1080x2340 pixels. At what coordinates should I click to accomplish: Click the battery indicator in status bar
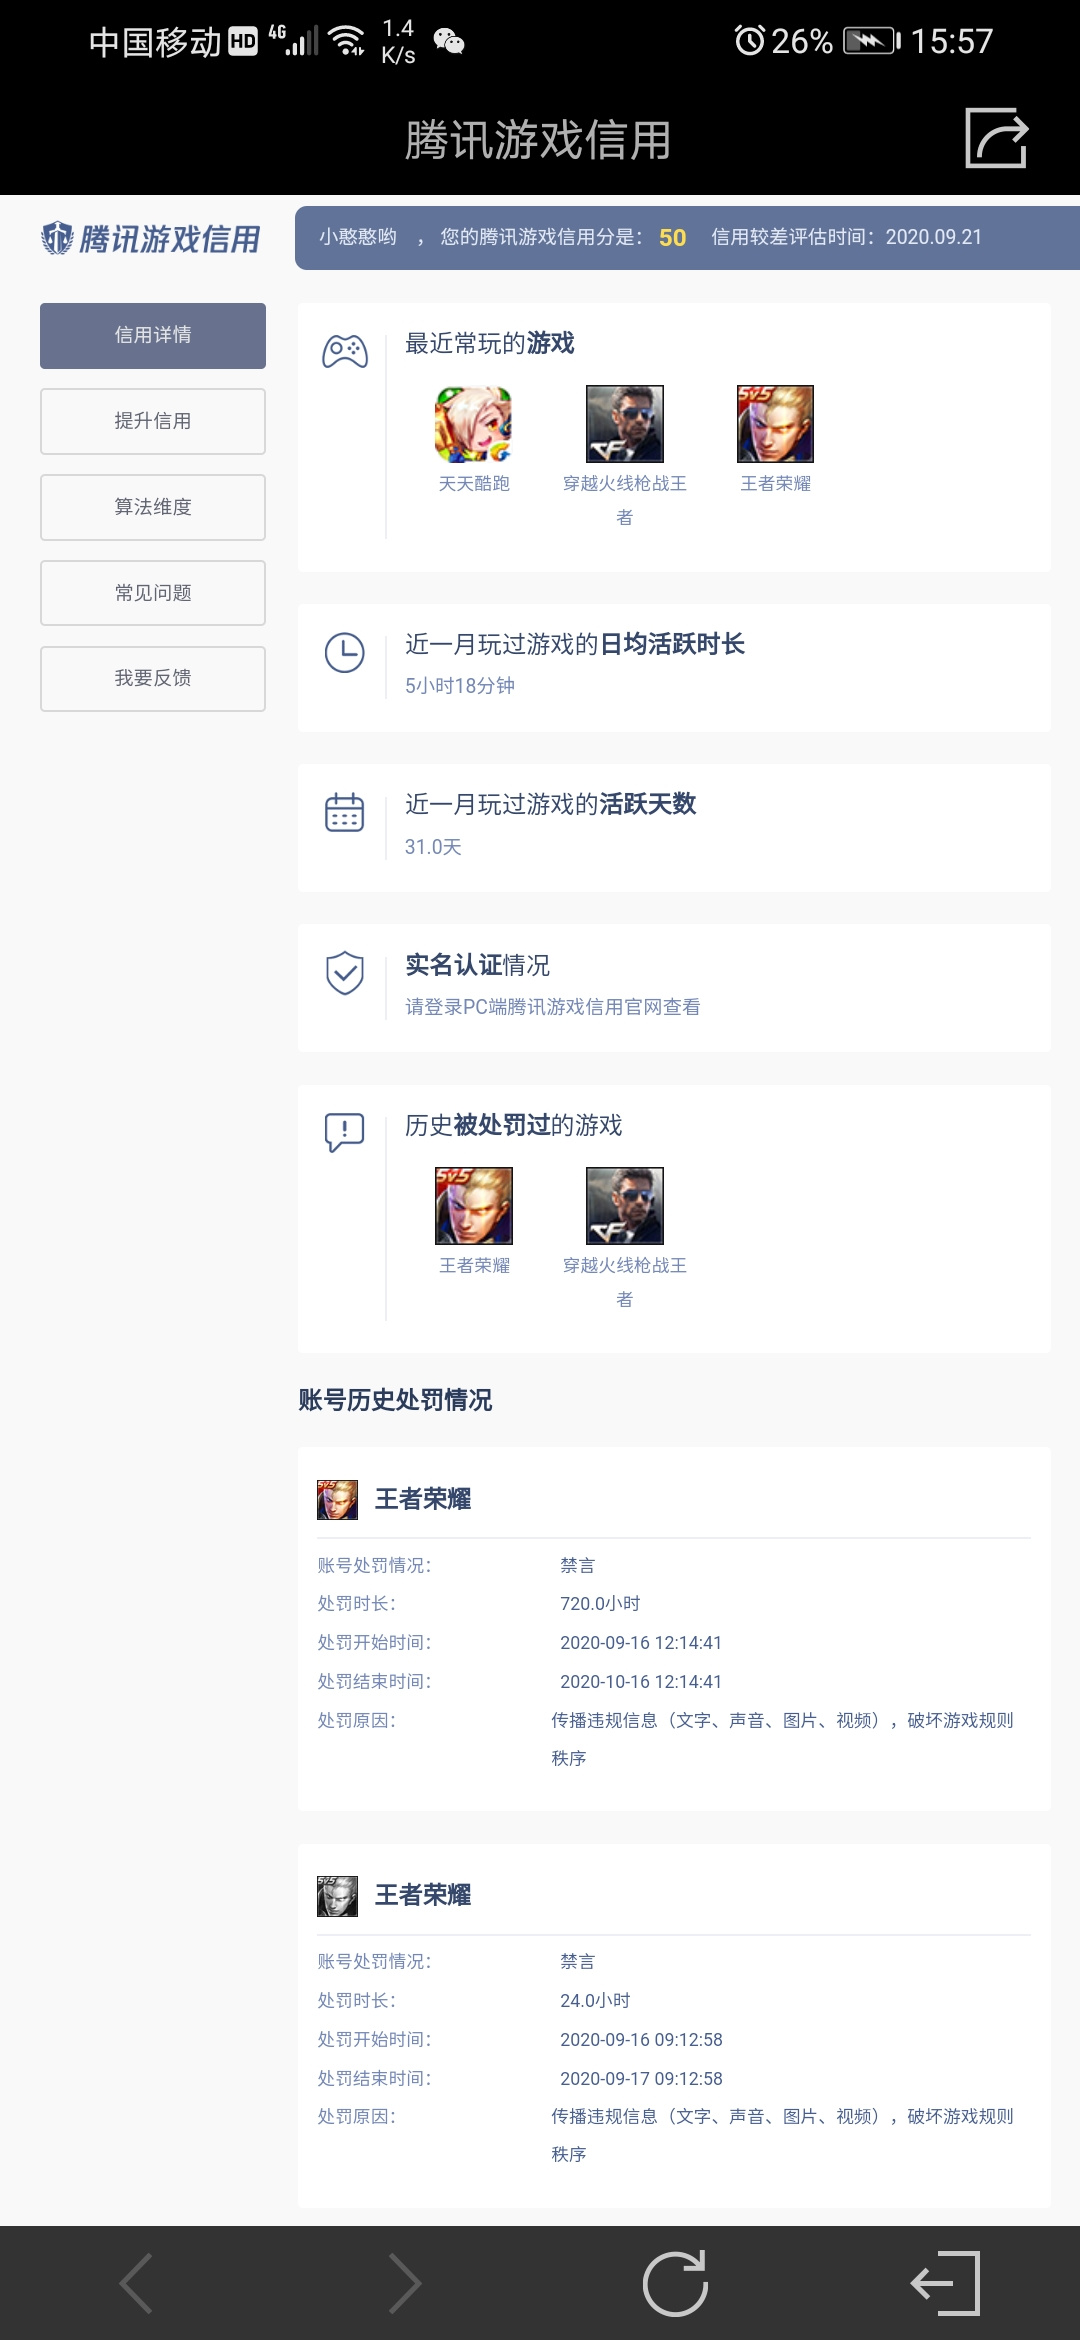pos(872,41)
